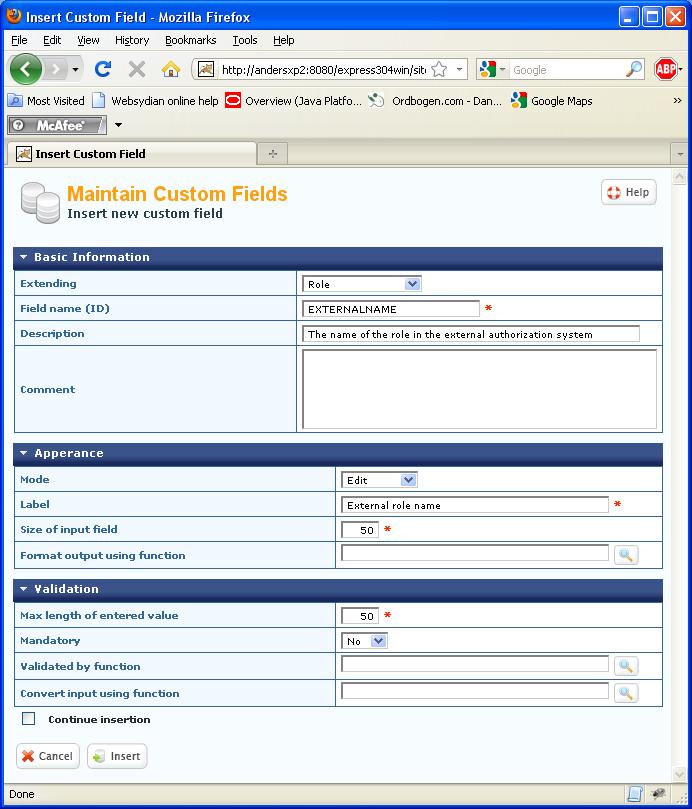This screenshot has height=809, width=692.
Task: Open the Ordbogen.com bookmark
Action: coord(436,101)
